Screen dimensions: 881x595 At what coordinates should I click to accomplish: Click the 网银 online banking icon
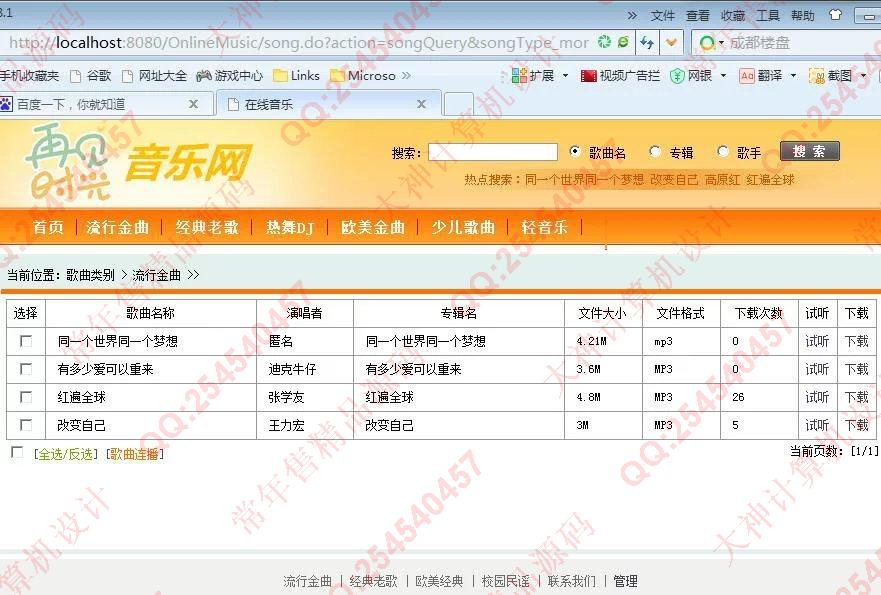pyautogui.click(x=677, y=76)
